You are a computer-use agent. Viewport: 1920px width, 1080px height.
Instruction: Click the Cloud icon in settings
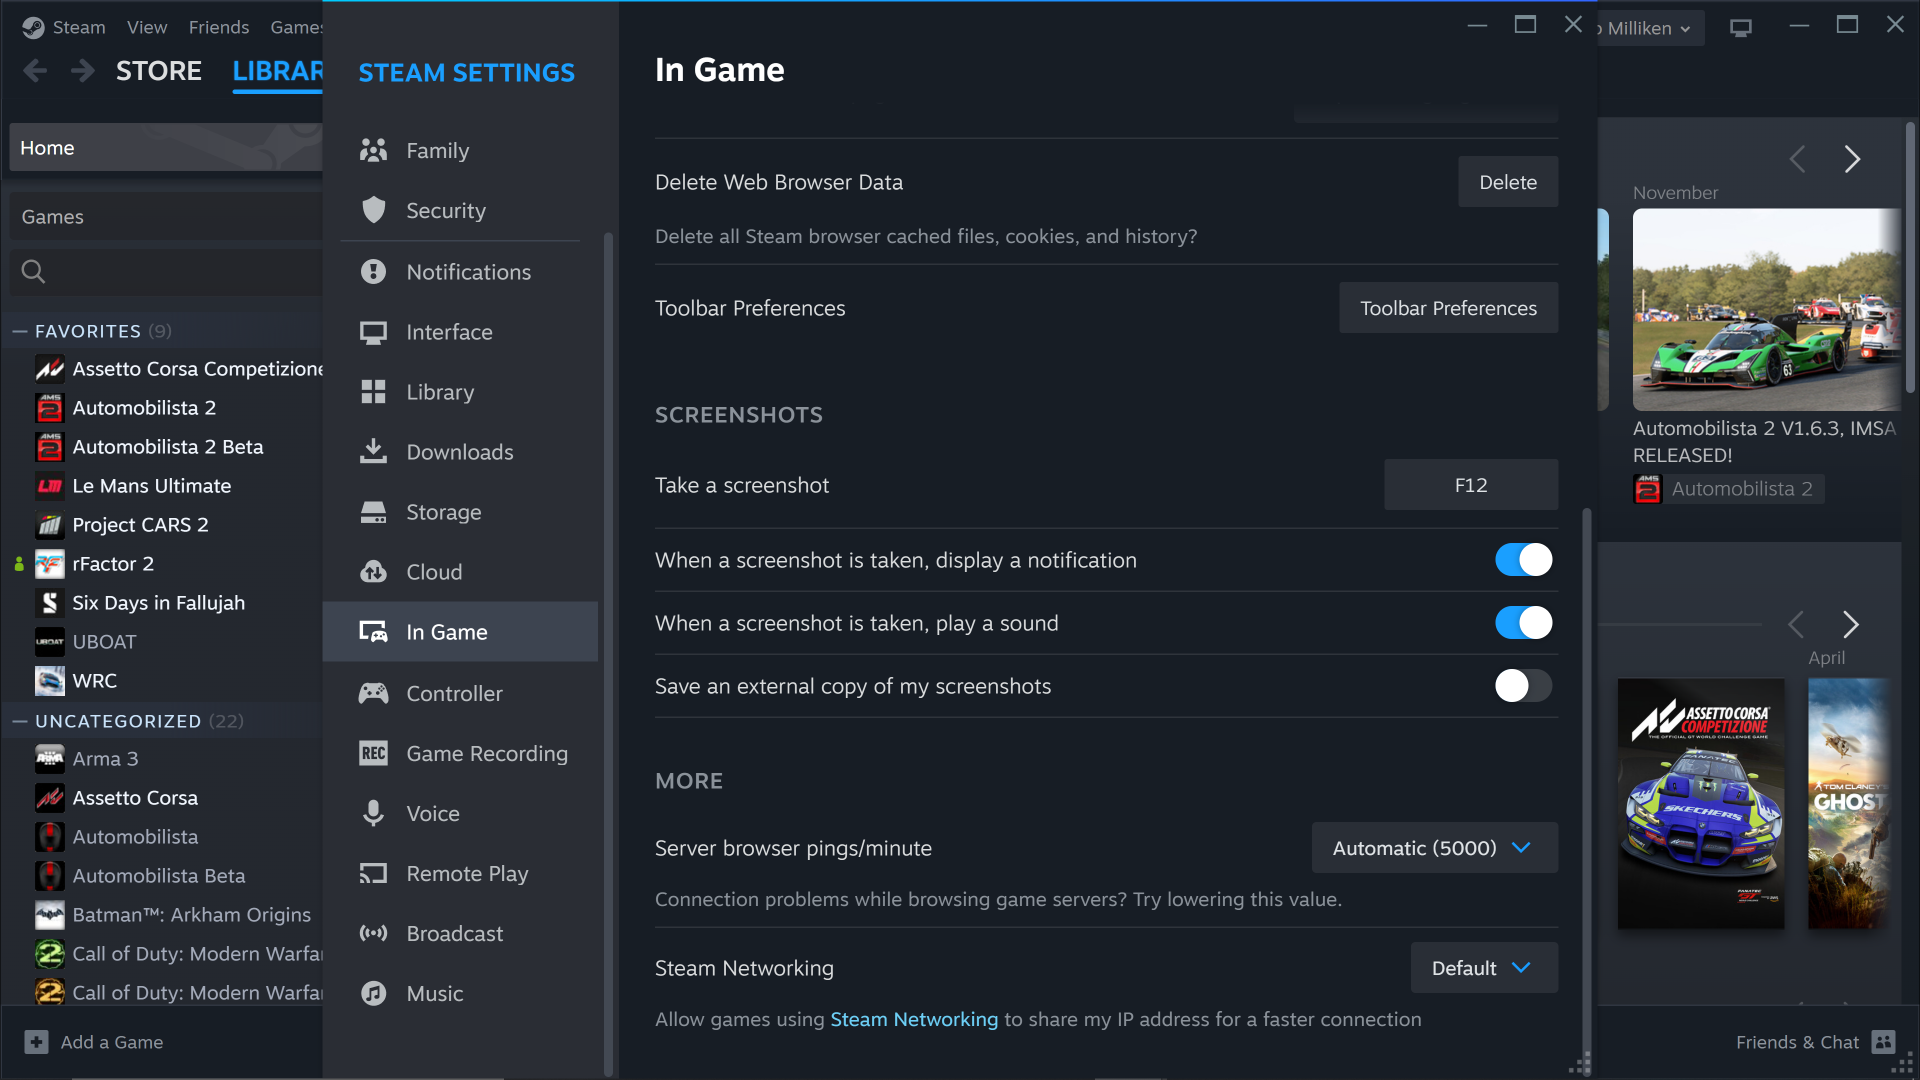373,572
